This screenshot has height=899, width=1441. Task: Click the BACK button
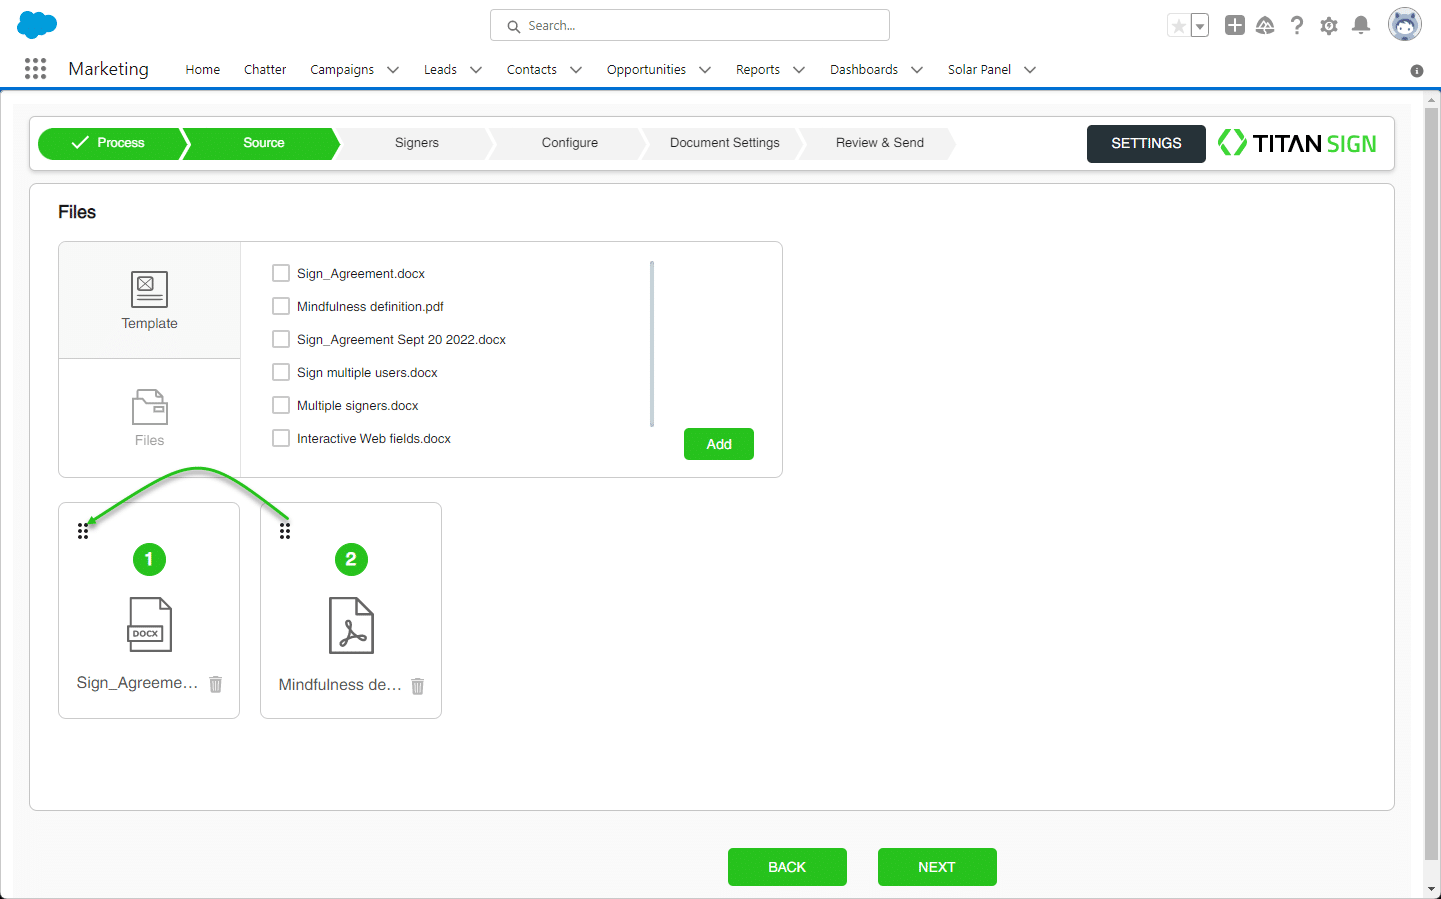point(787,867)
